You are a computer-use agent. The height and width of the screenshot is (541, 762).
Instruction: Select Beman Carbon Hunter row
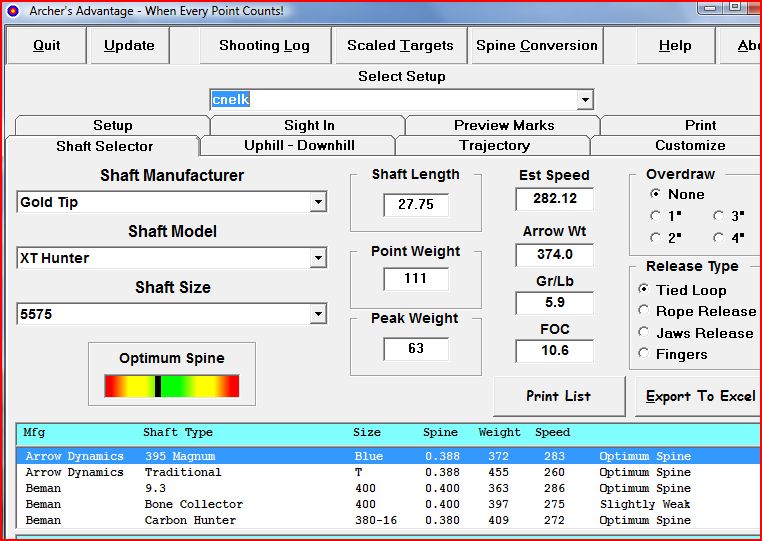tap(389, 520)
